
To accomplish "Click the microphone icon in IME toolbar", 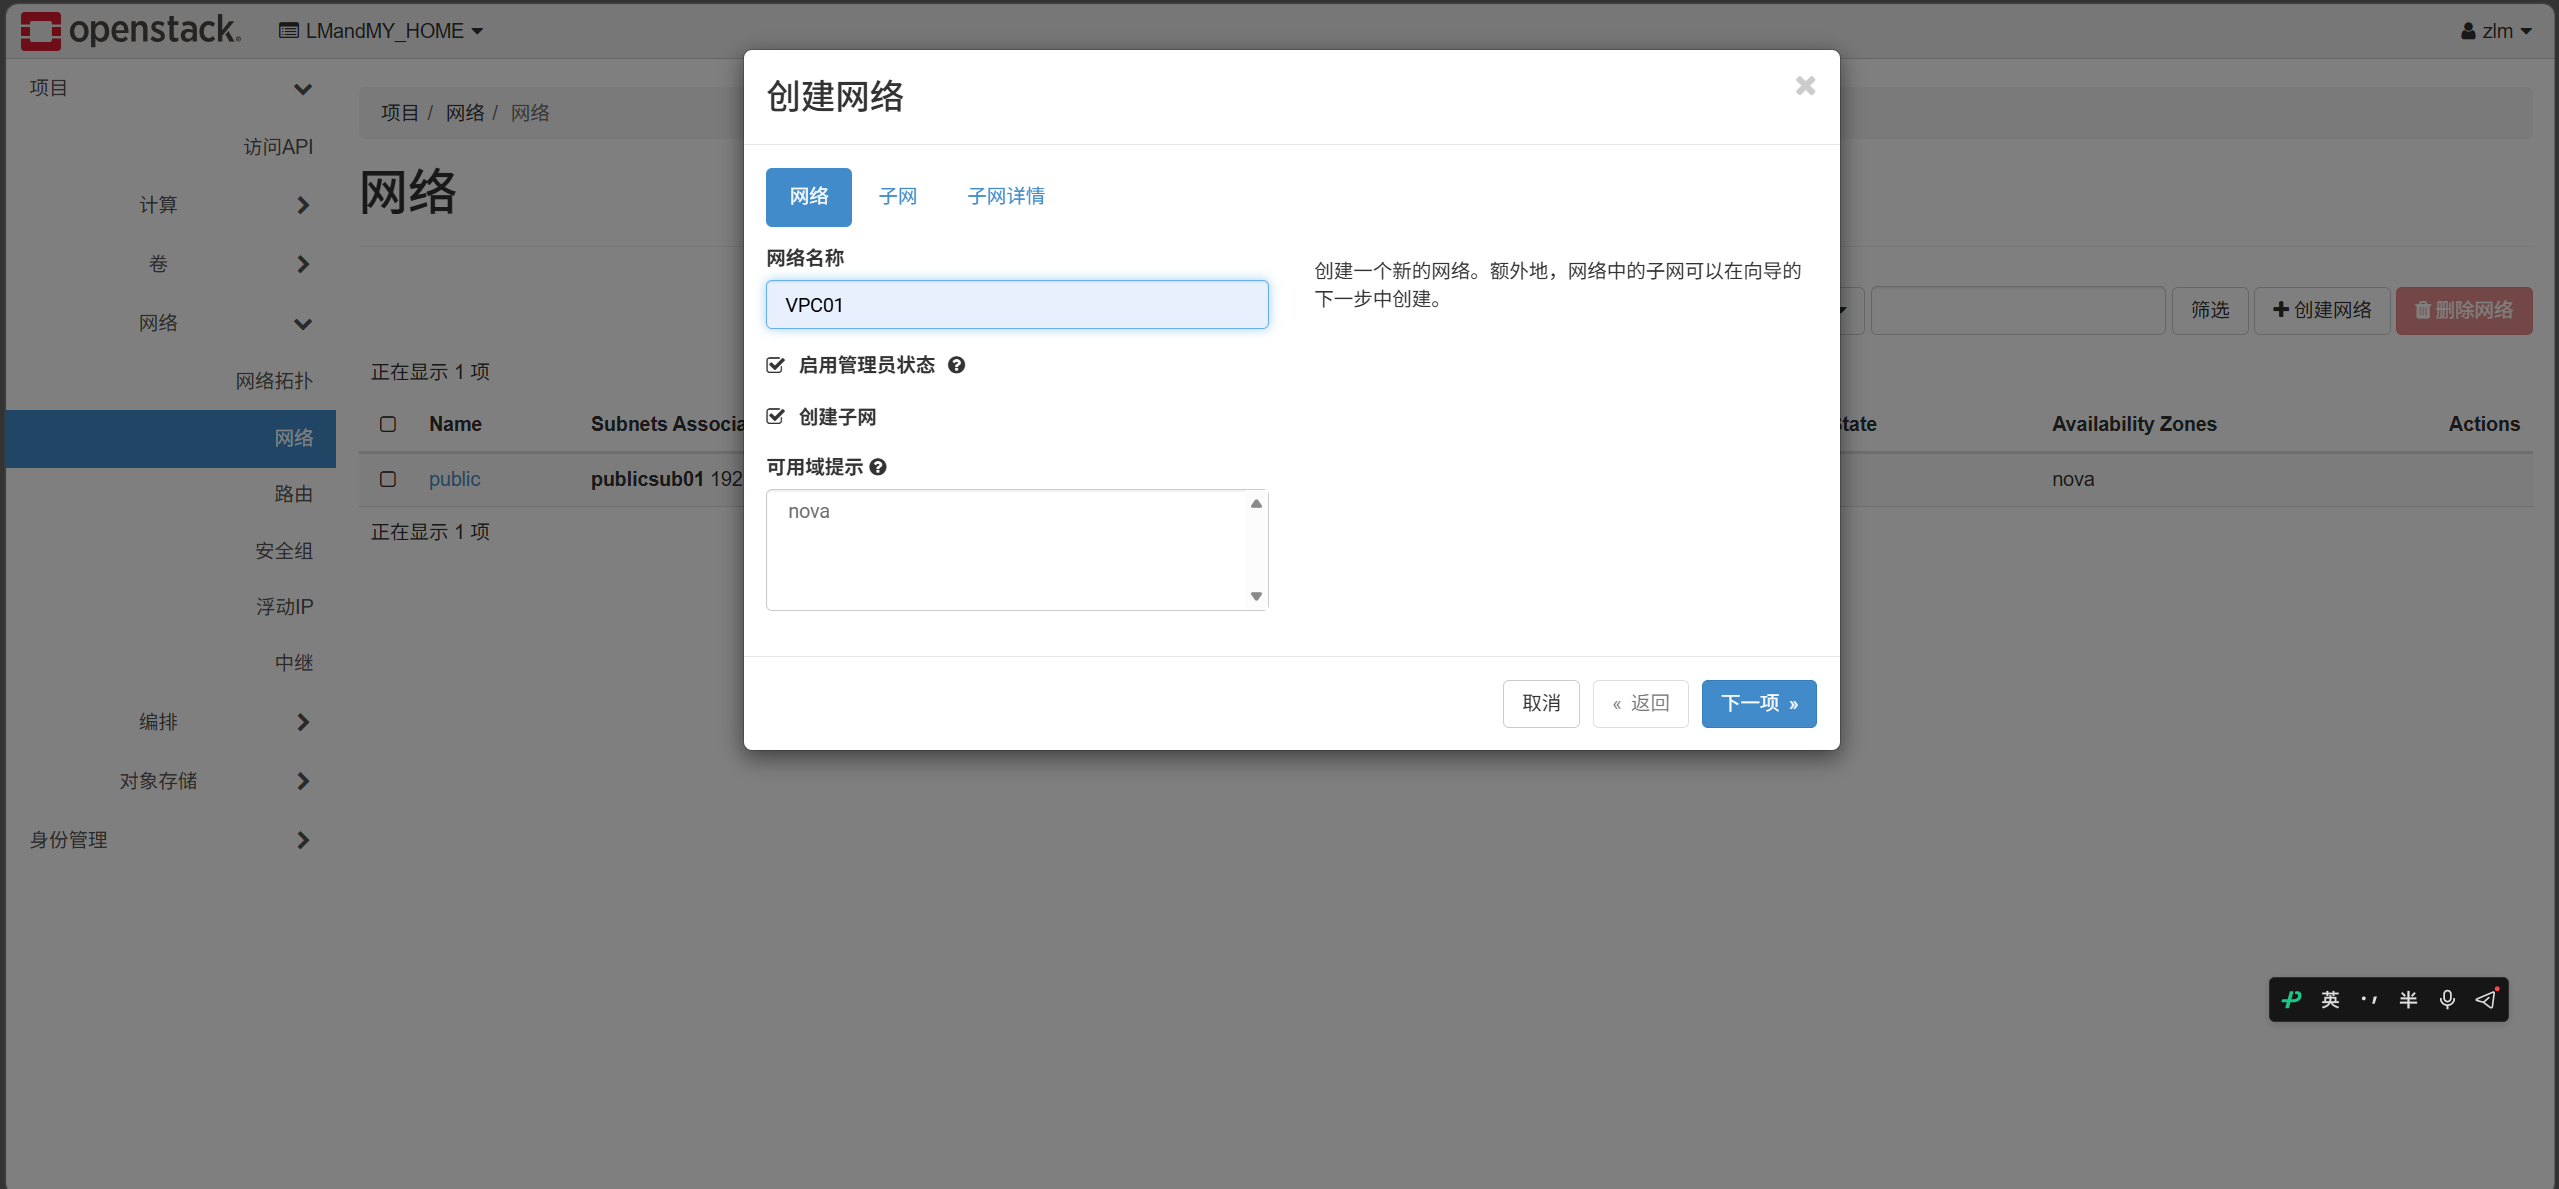I will tap(2447, 999).
